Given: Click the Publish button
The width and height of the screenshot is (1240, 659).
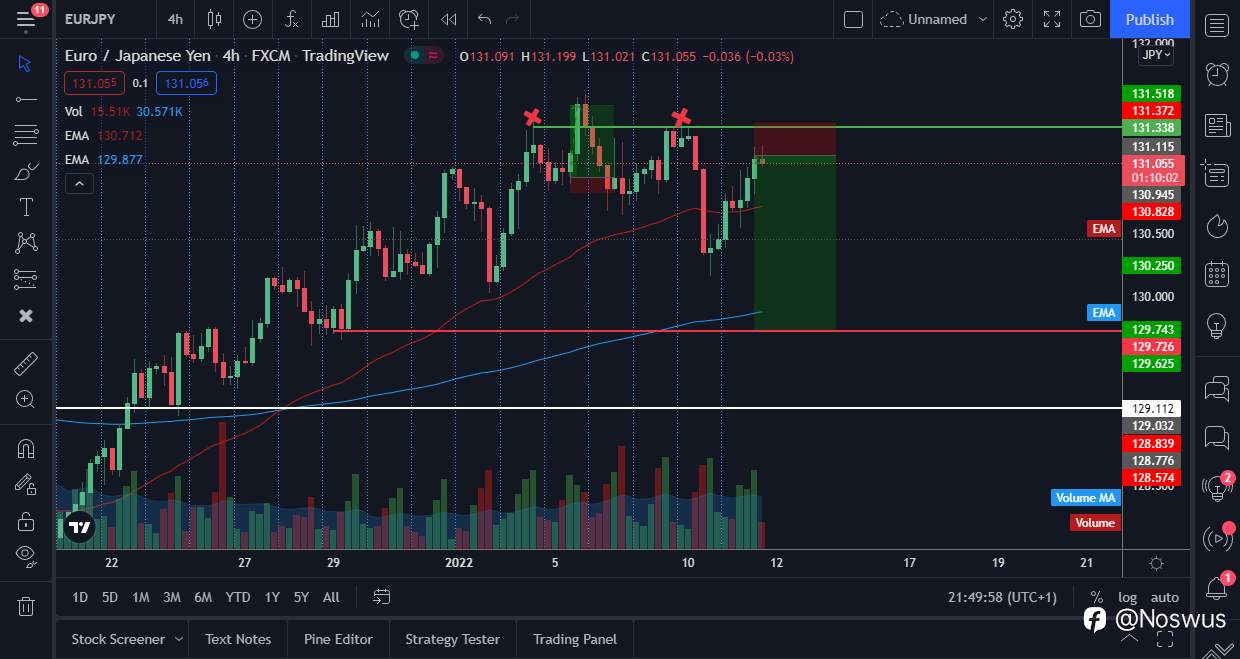Looking at the screenshot, I should click(1149, 19).
